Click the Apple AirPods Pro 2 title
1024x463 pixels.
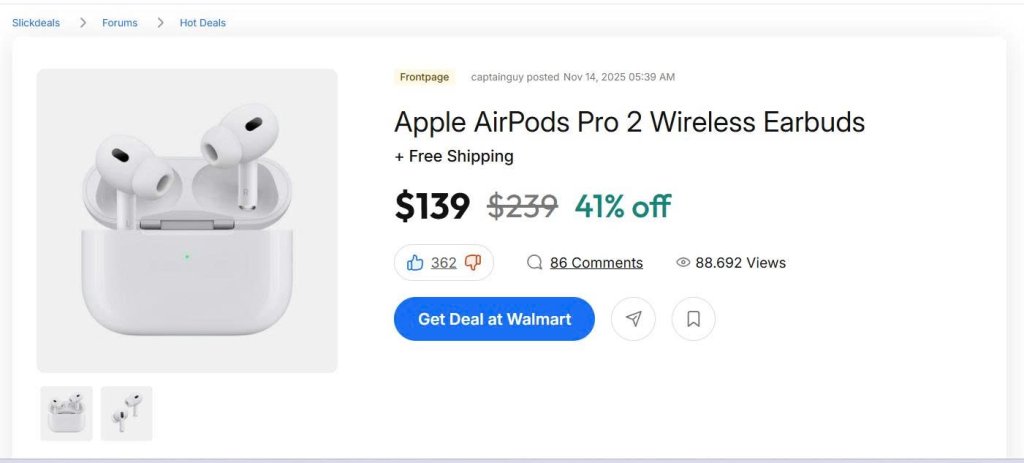[x=629, y=123]
